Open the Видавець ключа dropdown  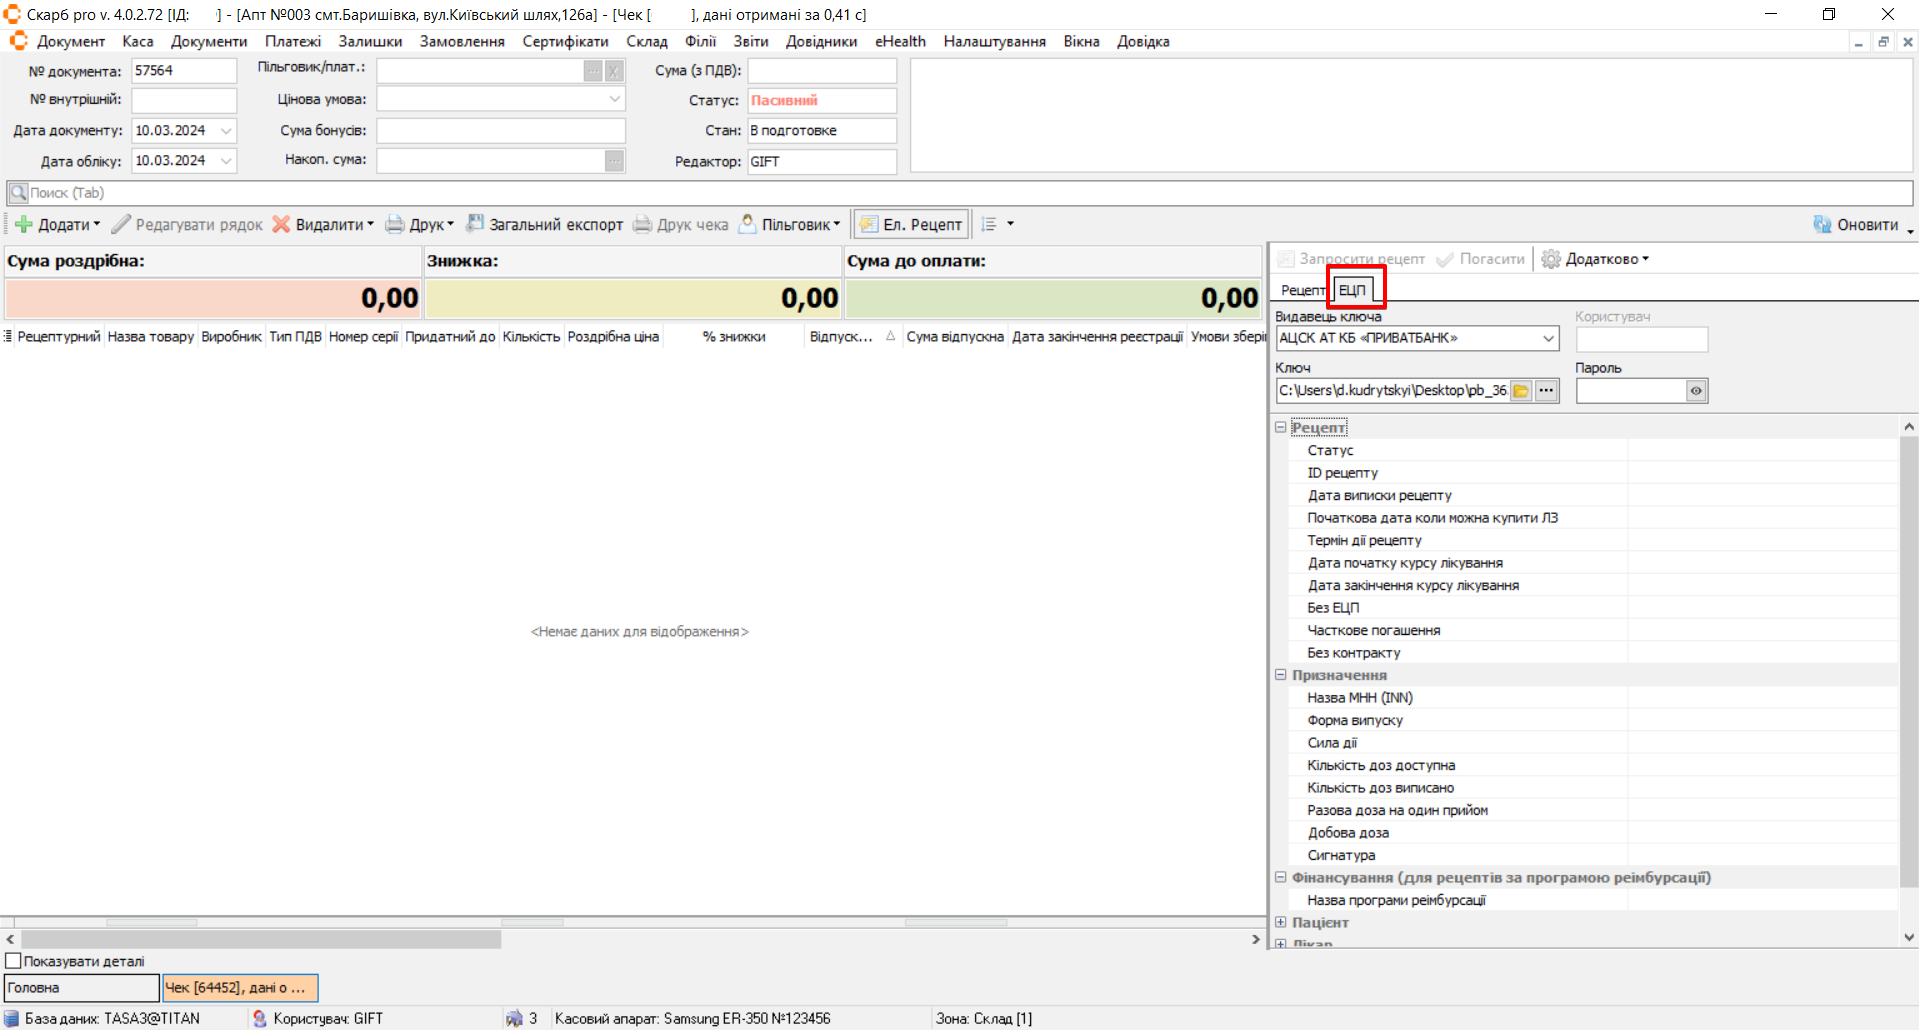click(1548, 339)
